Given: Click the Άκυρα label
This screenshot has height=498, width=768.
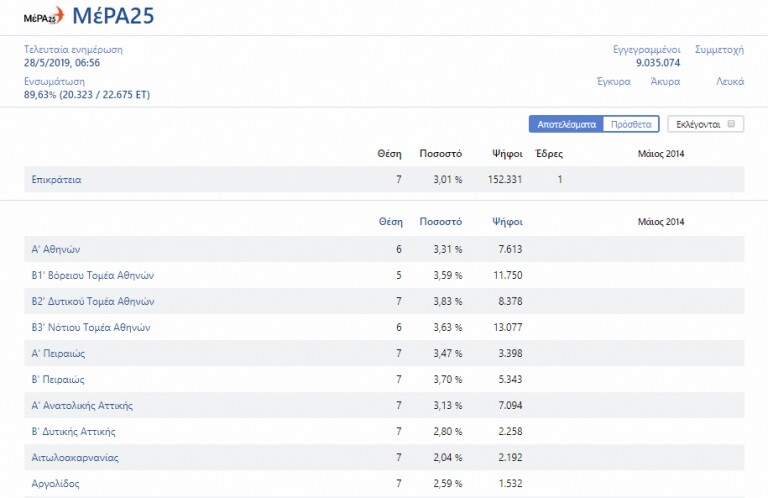Looking at the screenshot, I should [x=665, y=81].
